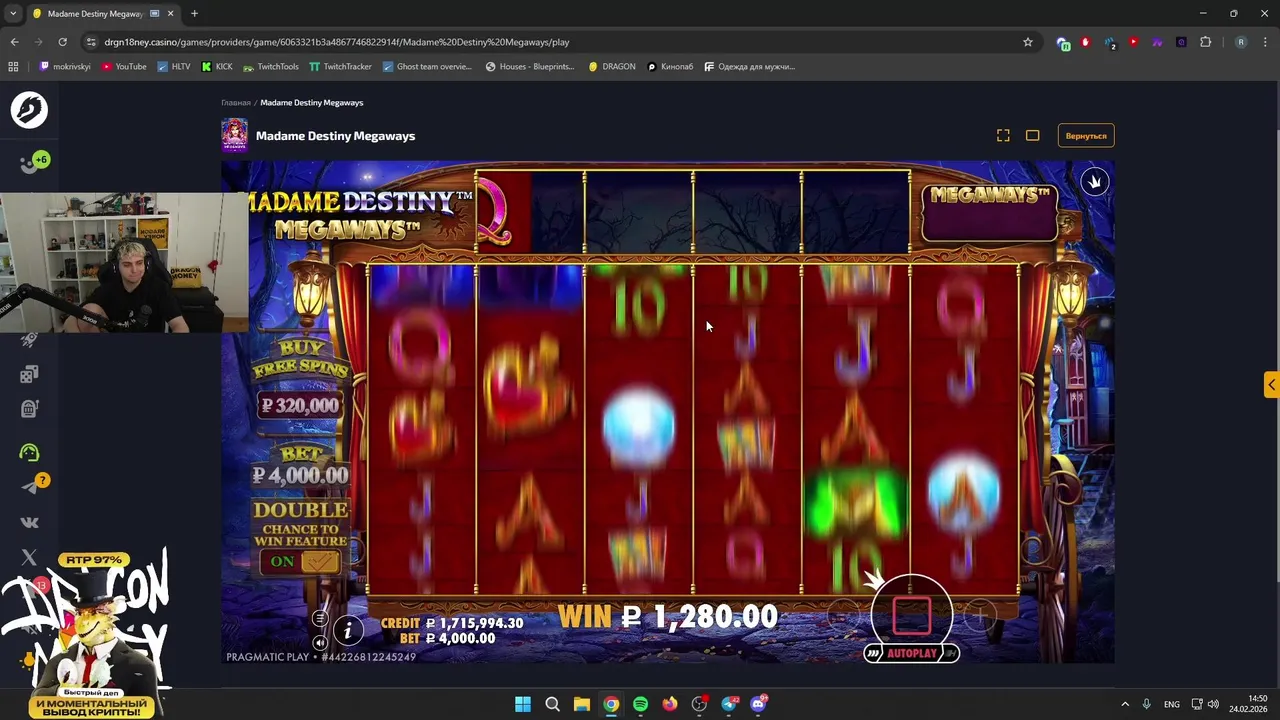This screenshot has width=1280, height=720.
Task: Open the clock showing 14:50
Action: coord(1248,704)
